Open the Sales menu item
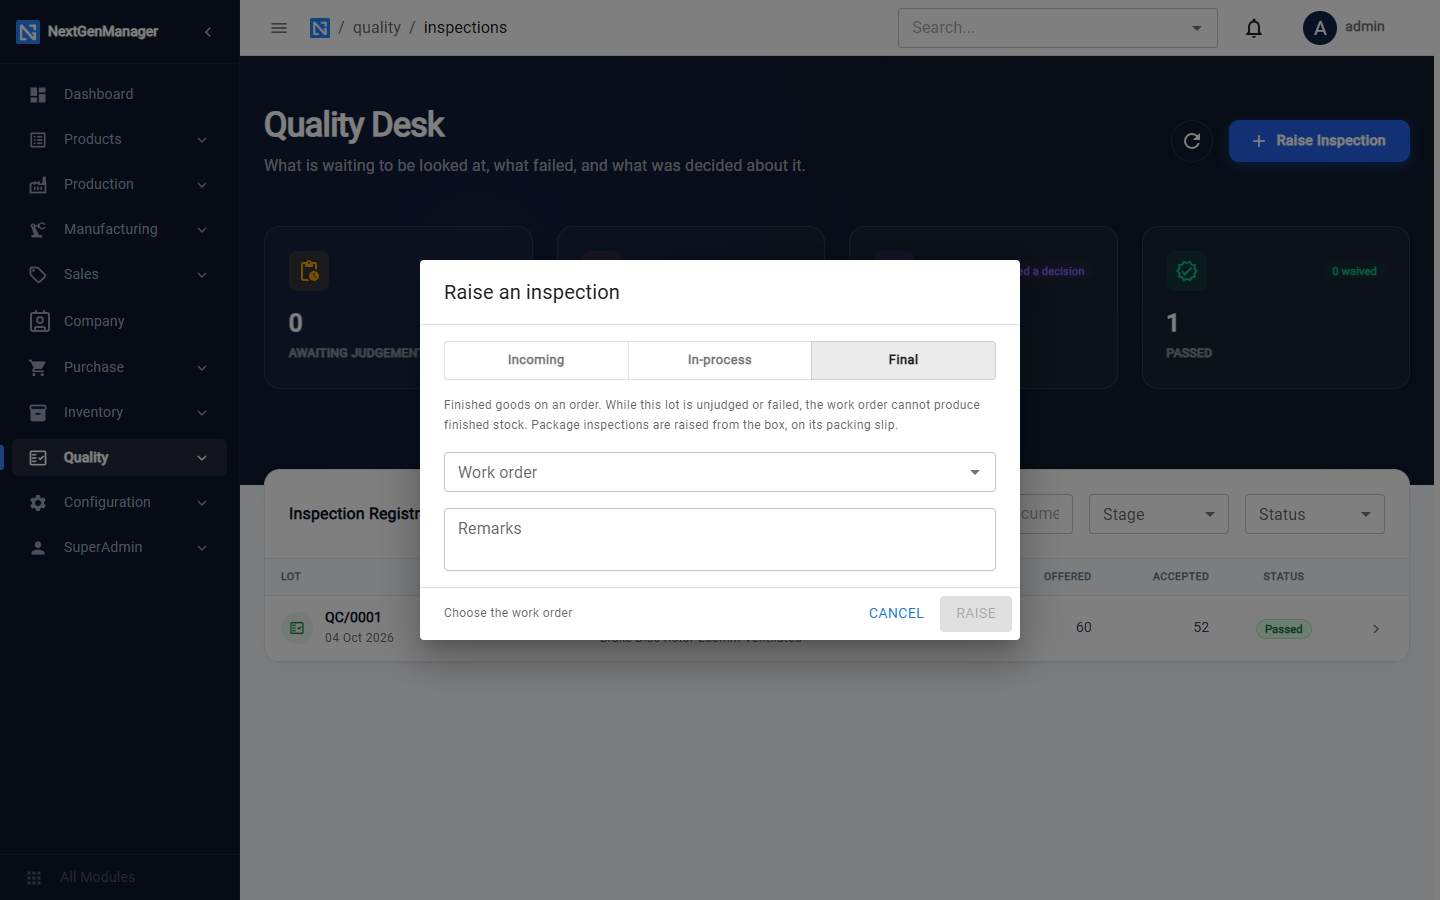 120,275
